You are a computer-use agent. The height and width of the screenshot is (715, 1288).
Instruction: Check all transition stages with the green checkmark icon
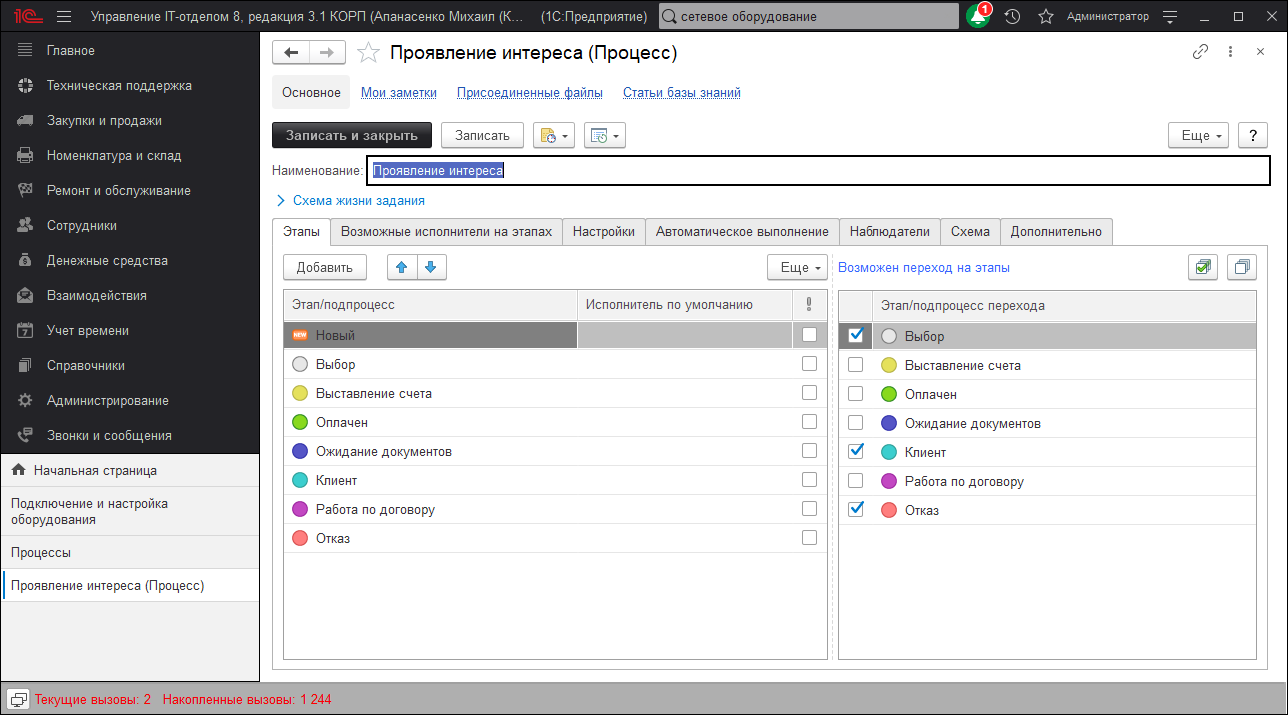coord(1202,267)
